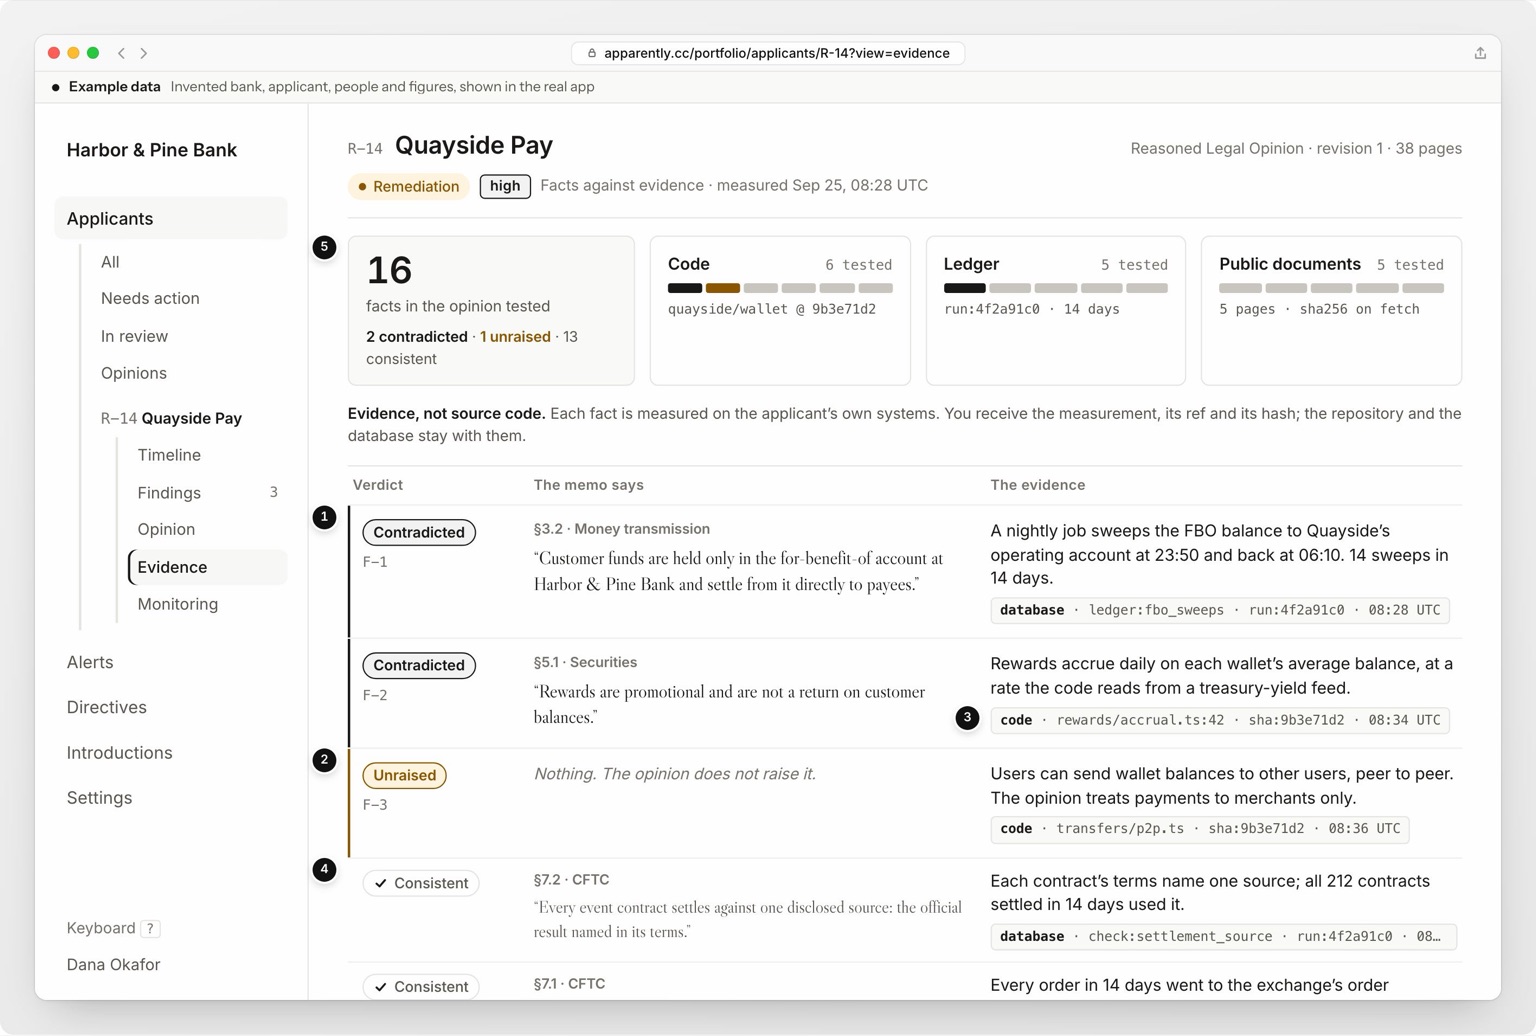Click the Unraised badge for F-3
Image resolution: width=1536 pixels, height=1036 pixels.
[x=405, y=775]
